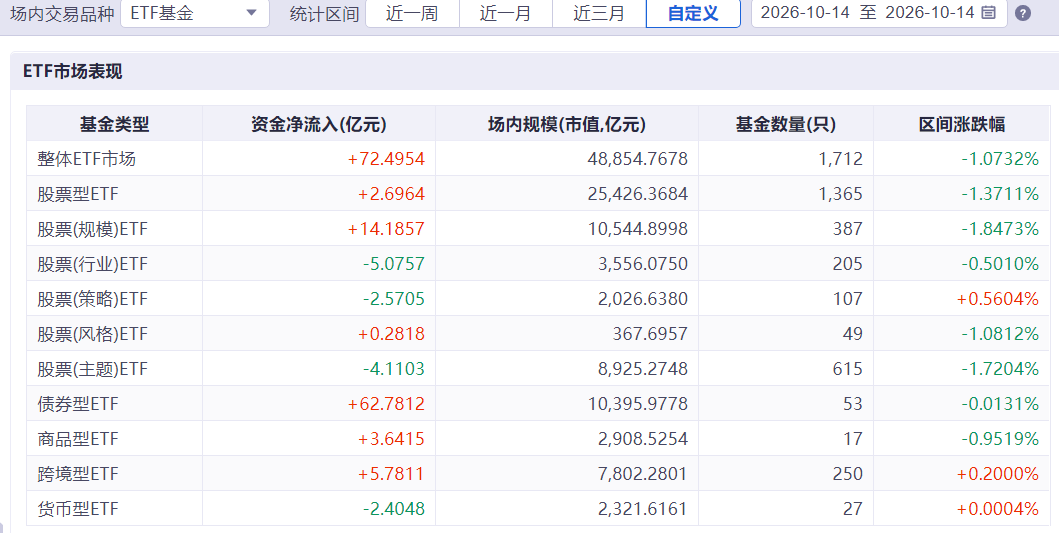
Task: Select 自定义 custom range tab
Action: tap(693, 13)
